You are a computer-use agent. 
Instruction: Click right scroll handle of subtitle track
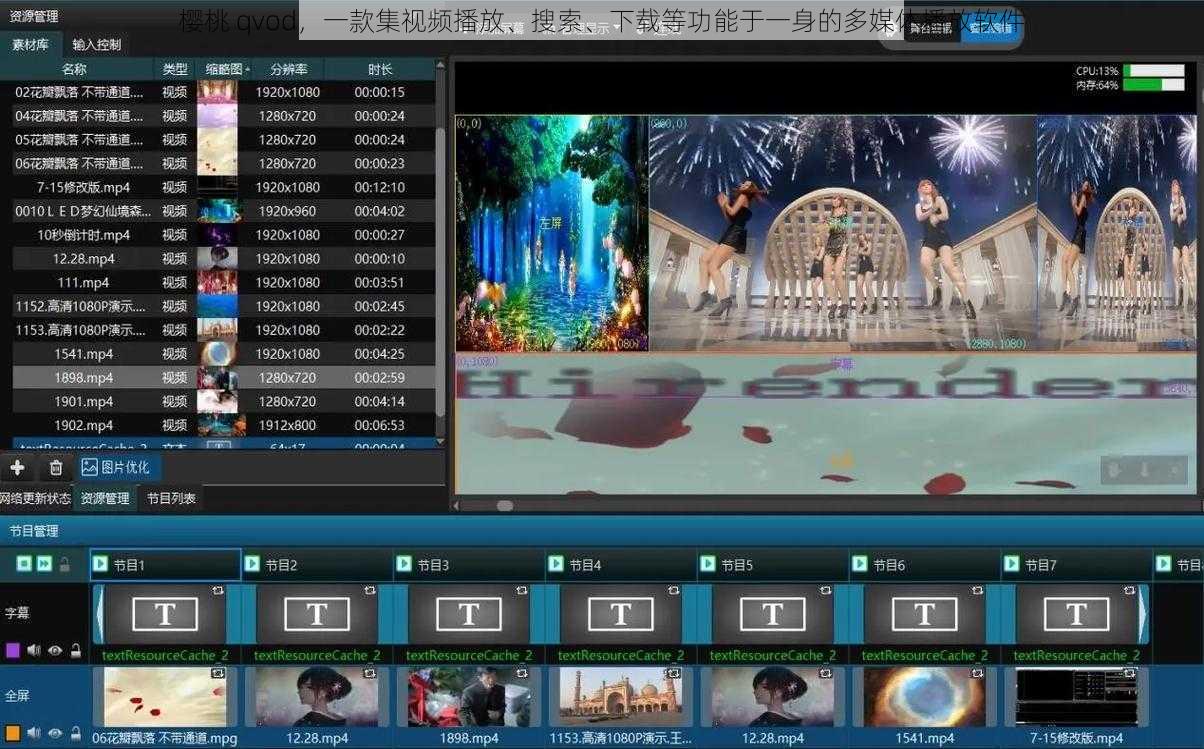(x=1144, y=614)
